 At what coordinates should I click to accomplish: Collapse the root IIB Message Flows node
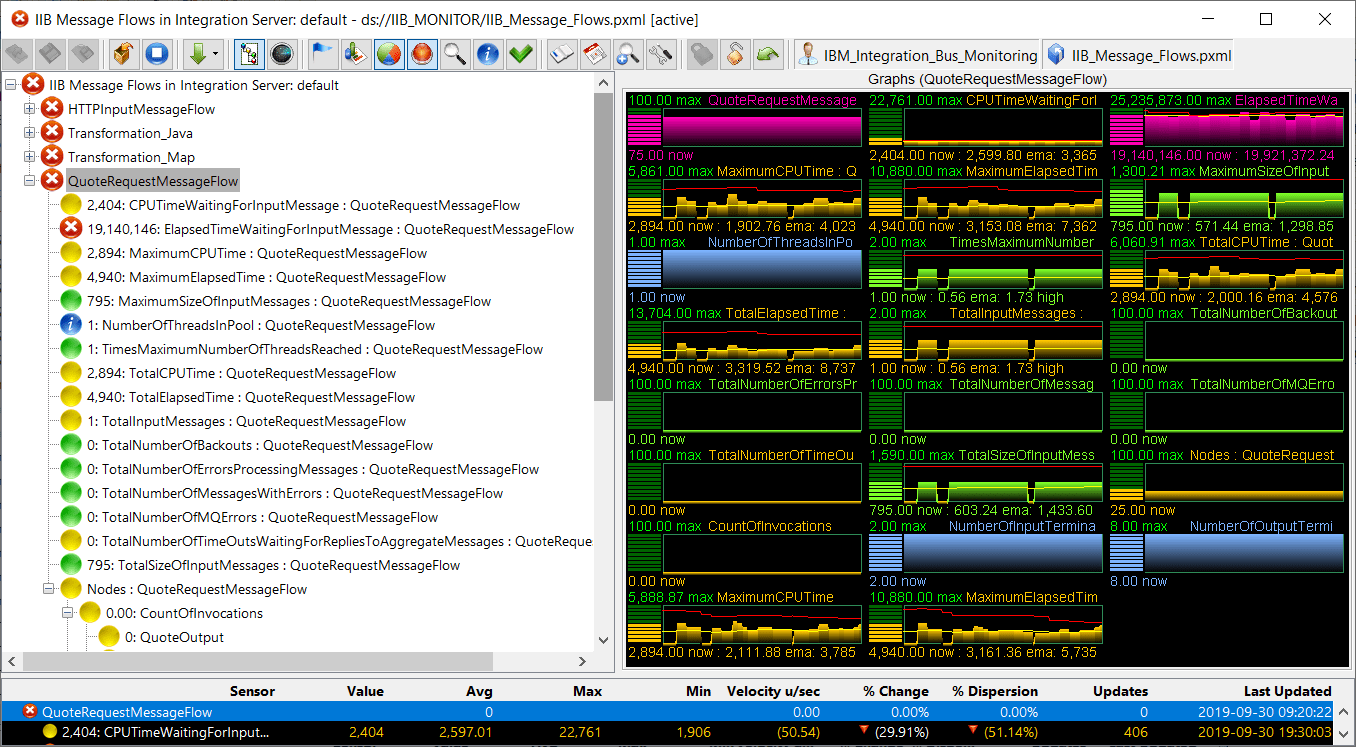(10, 85)
